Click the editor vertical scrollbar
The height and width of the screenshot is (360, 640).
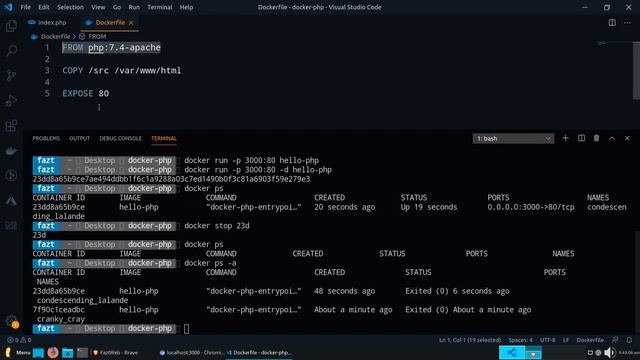(636, 70)
